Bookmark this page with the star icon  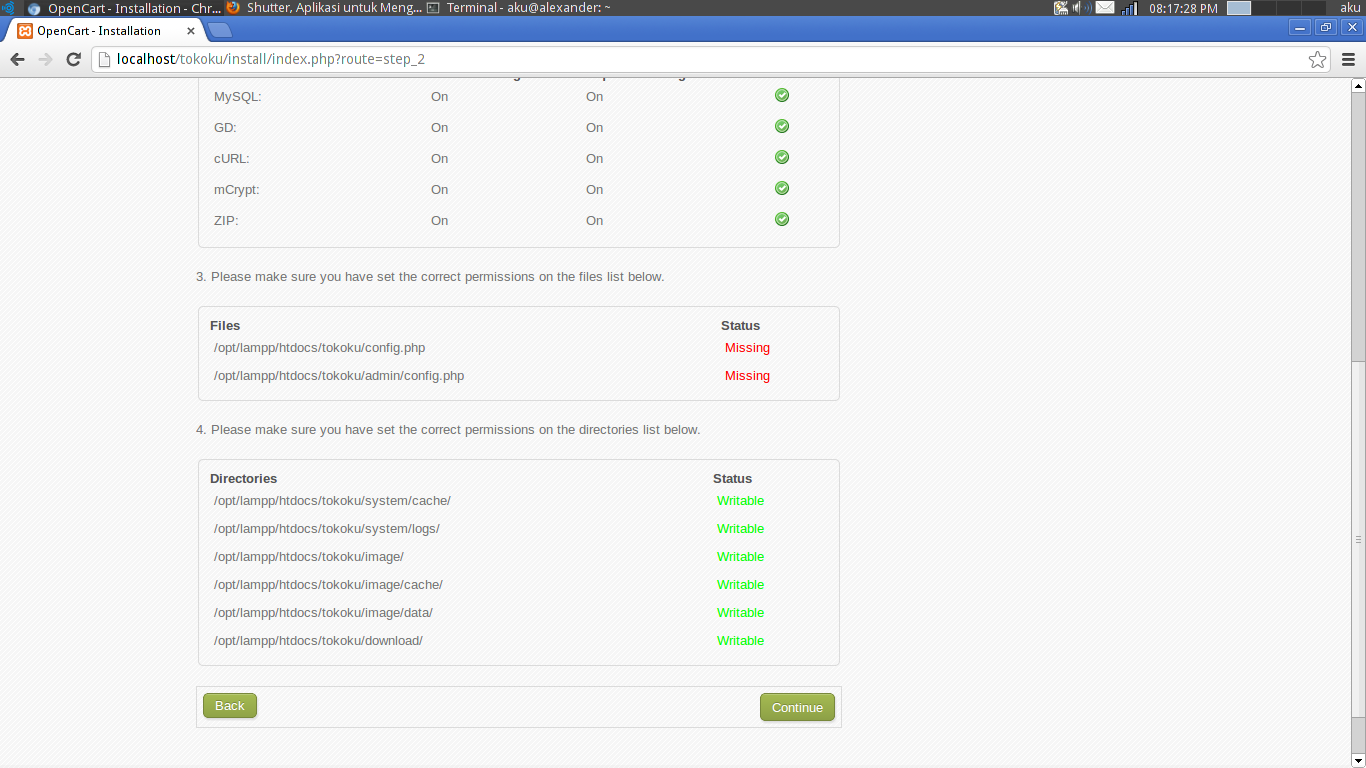[x=1317, y=59]
